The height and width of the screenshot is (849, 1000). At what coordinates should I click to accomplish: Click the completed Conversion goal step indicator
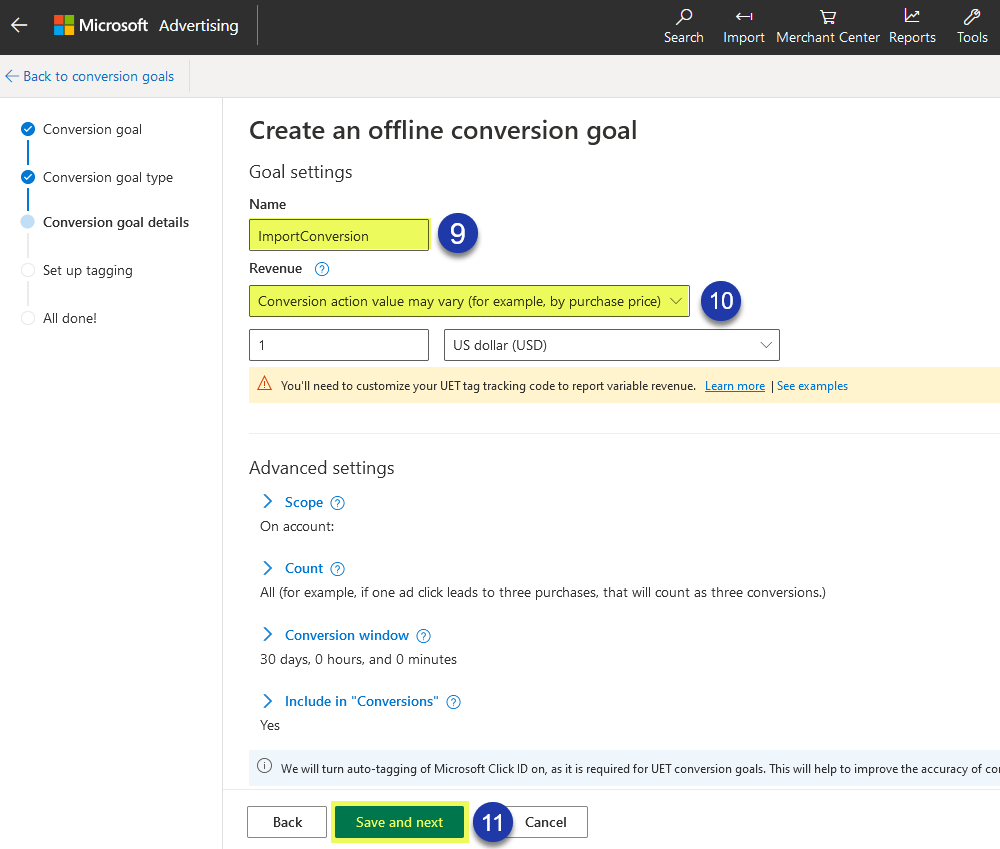point(27,128)
